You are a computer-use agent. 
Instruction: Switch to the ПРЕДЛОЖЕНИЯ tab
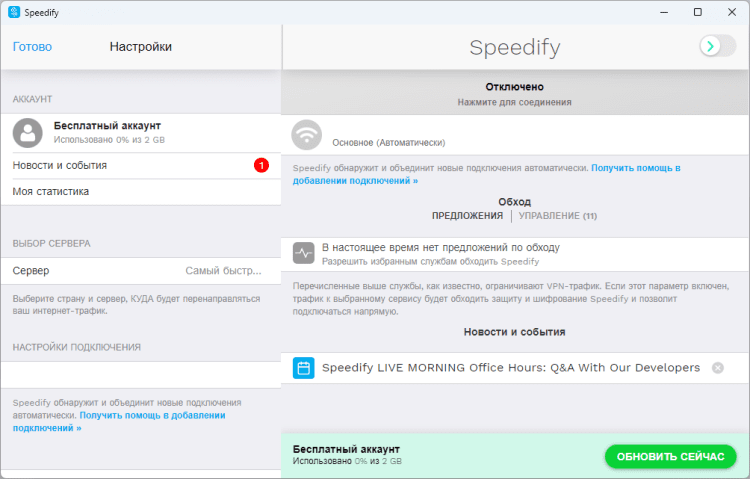[x=467, y=216]
